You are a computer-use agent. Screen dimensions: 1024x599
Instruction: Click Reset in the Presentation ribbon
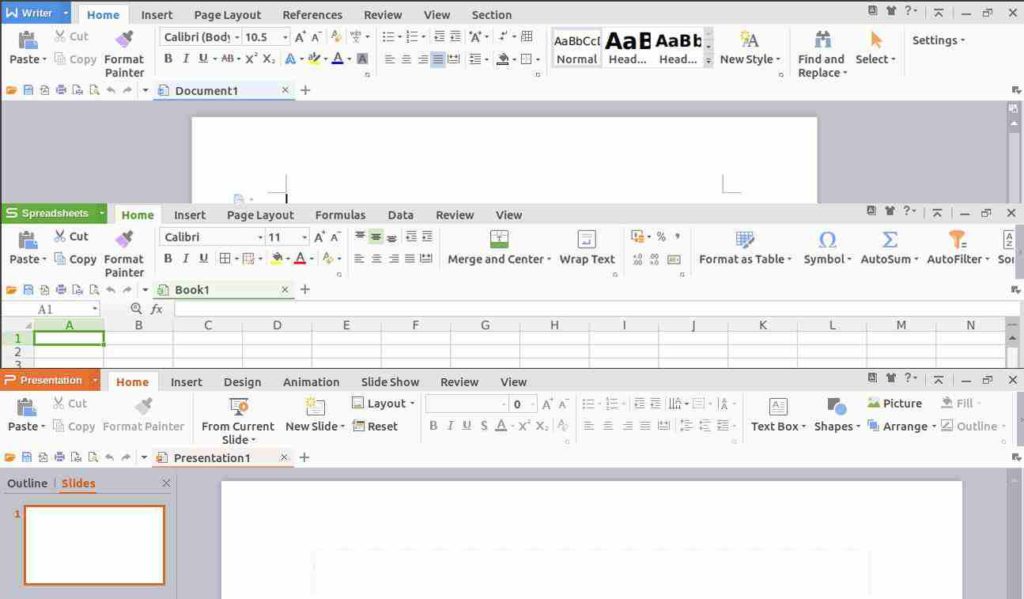pos(375,426)
